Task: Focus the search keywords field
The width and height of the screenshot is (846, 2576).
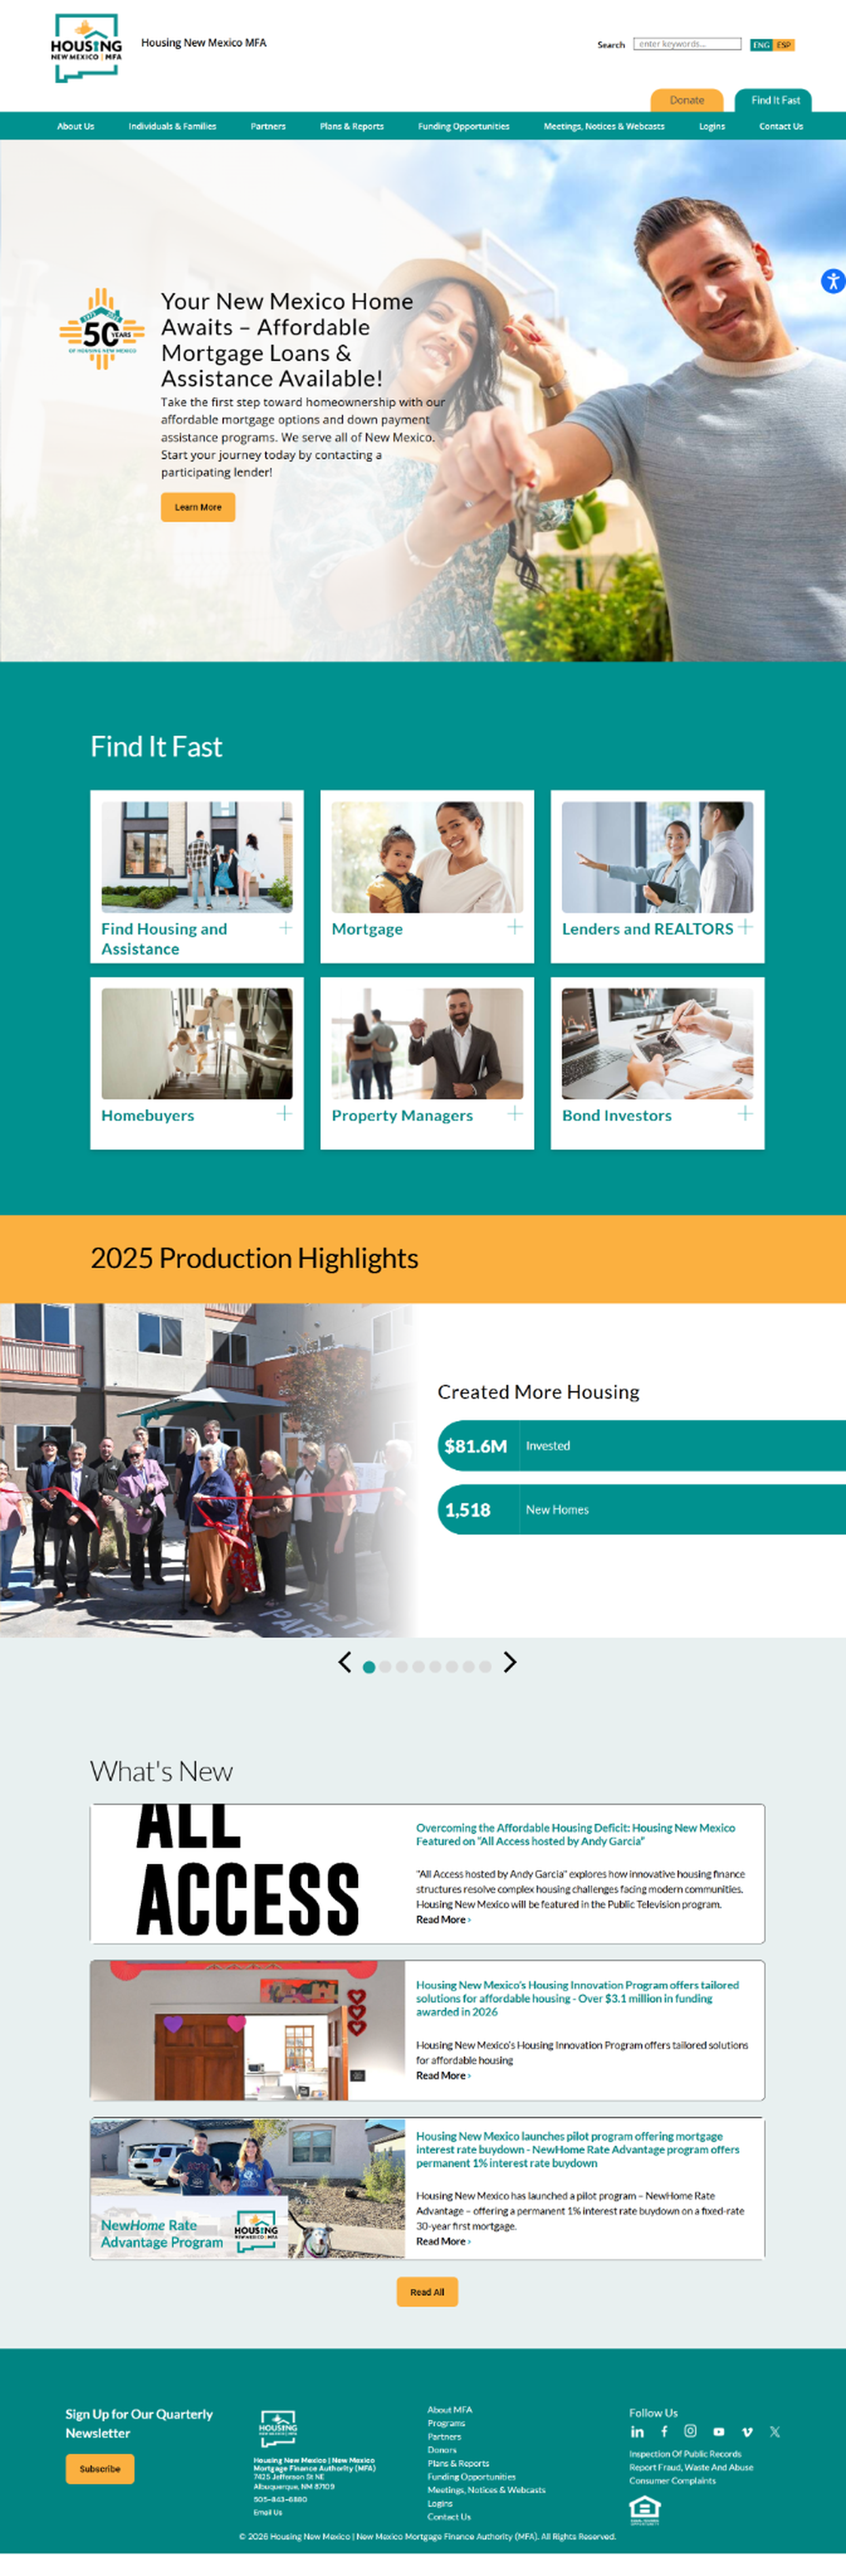Action: pos(687,44)
